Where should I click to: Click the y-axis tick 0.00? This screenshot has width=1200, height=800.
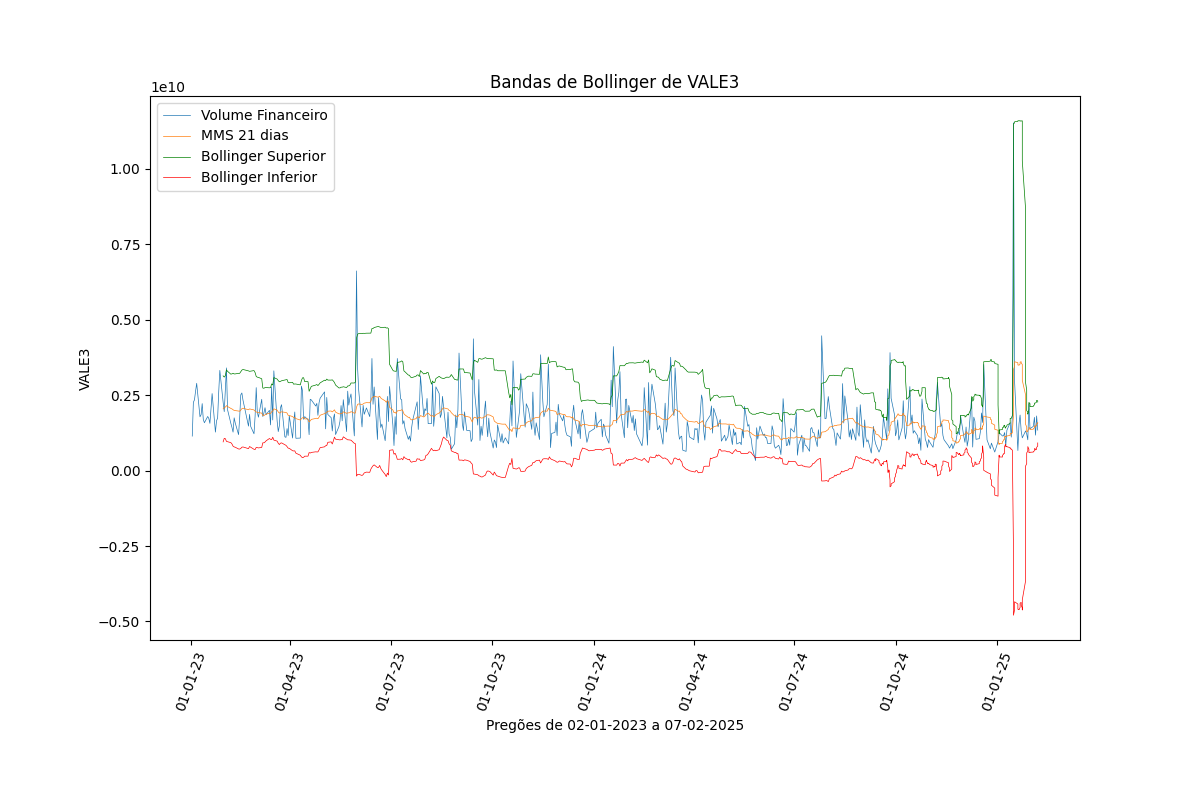point(127,471)
